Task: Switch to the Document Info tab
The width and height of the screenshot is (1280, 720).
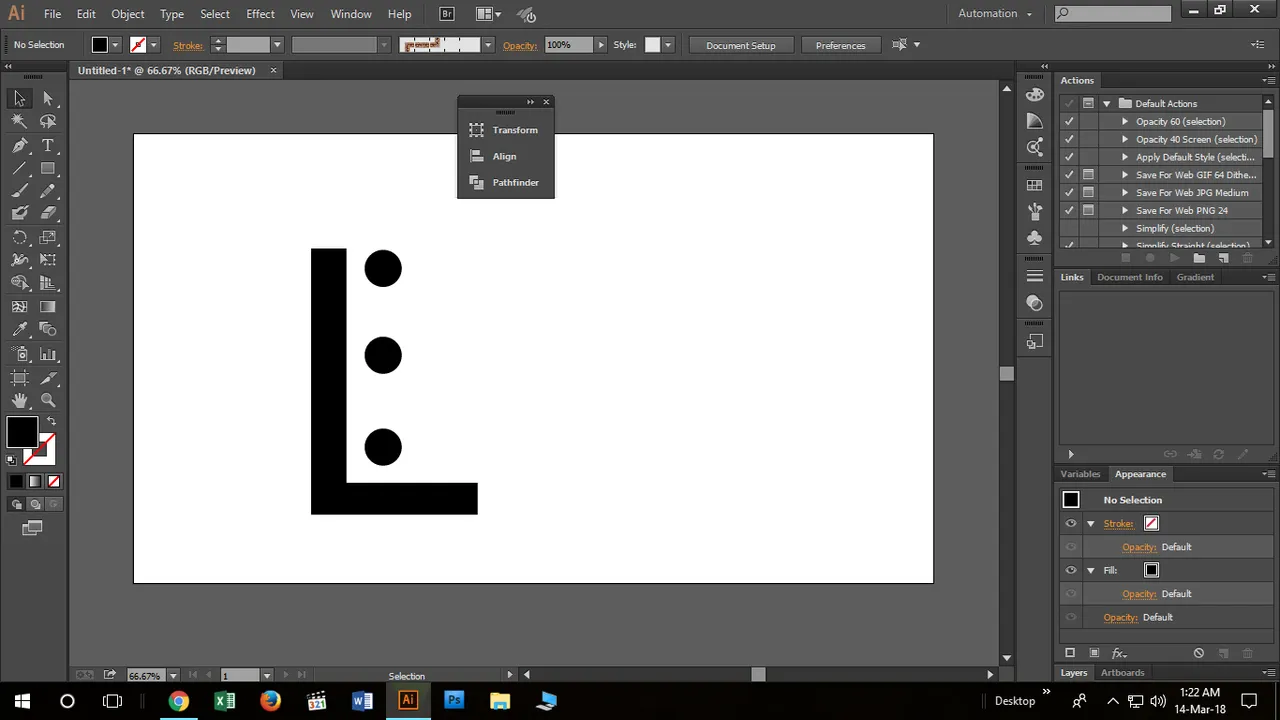Action: pos(1130,277)
